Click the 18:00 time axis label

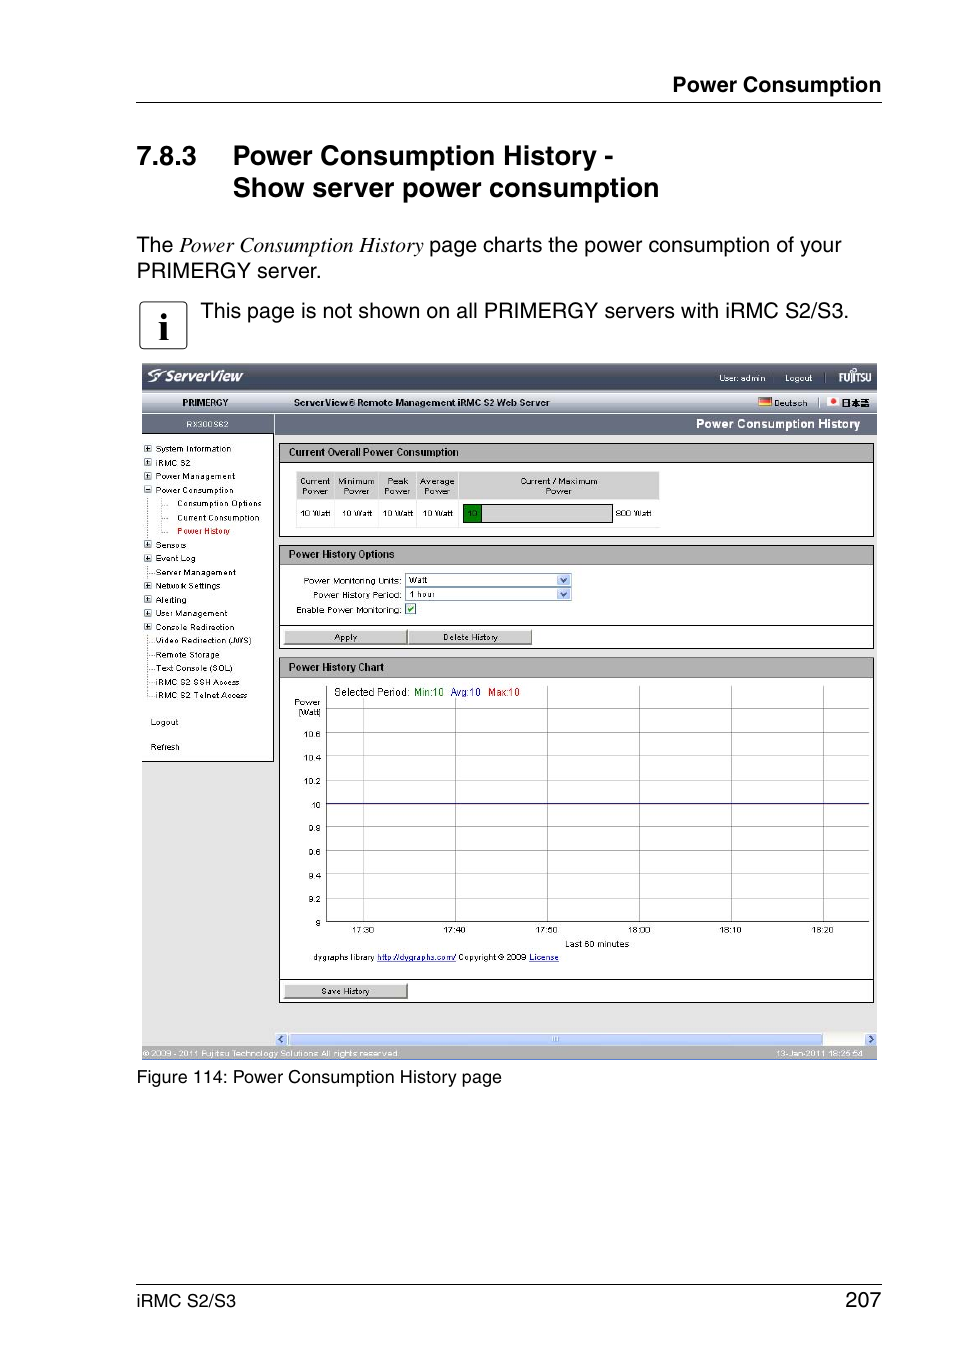[639, 930]
